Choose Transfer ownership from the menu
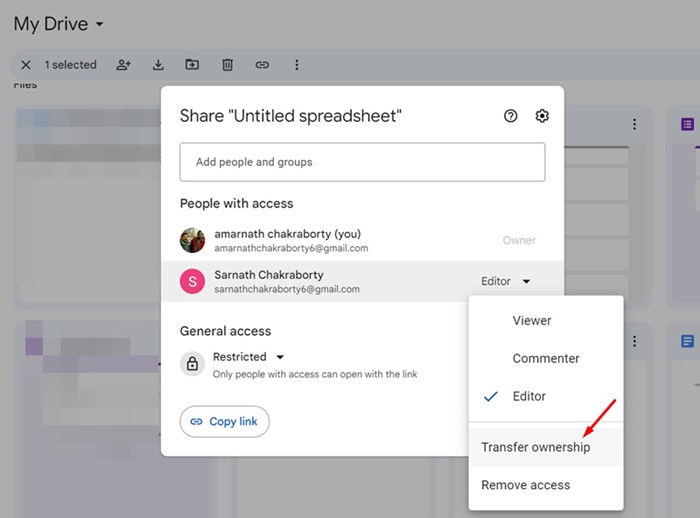This screenshot has width=700, height=518. 546,447
